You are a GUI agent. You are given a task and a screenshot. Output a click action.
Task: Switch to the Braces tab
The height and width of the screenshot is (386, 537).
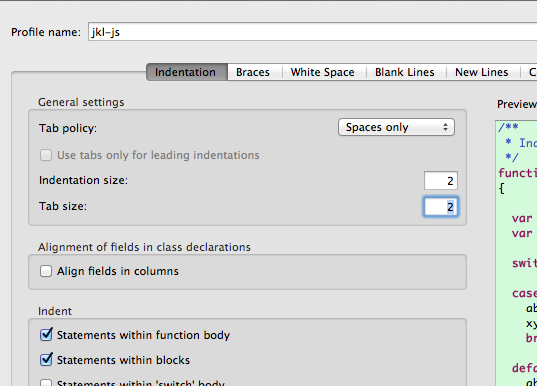point(255,72)
